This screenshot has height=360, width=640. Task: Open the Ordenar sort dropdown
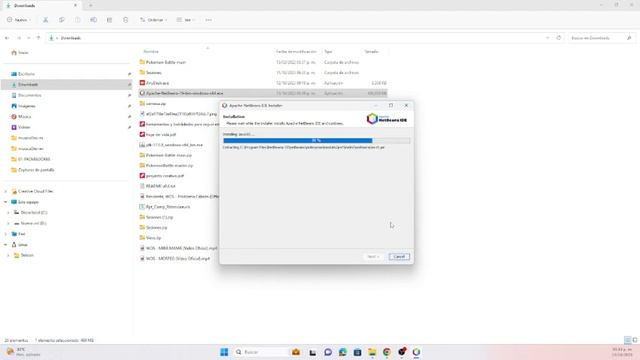coord(153,20)
